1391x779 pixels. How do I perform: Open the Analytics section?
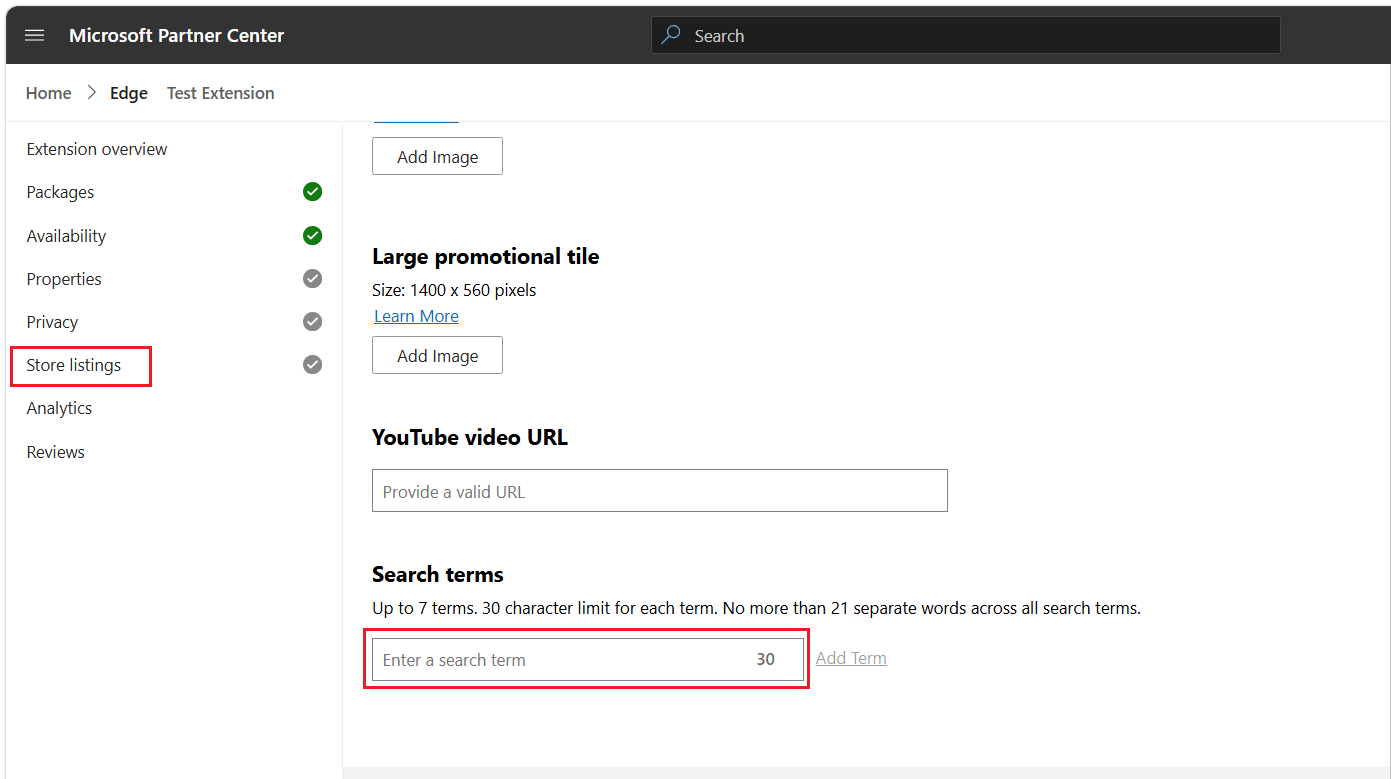coord(59,408)
